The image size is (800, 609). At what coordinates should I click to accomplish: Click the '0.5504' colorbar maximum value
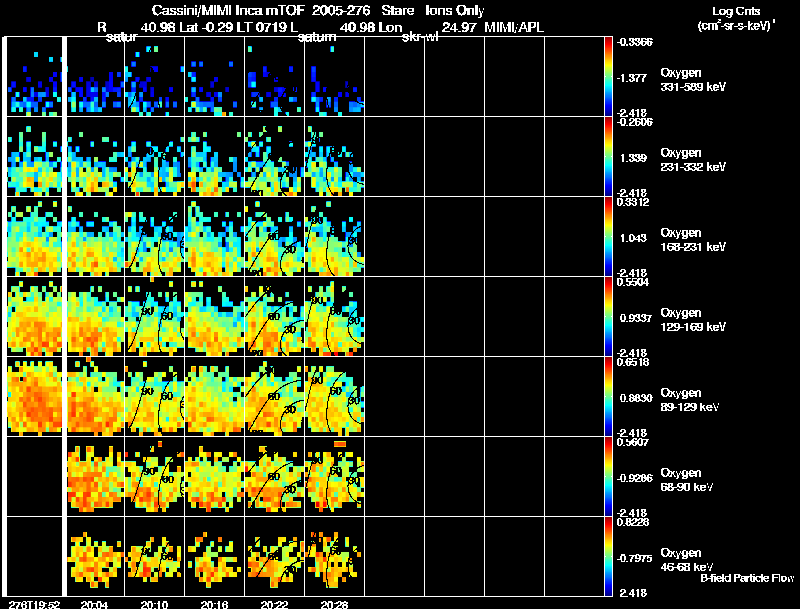(633, 282)
